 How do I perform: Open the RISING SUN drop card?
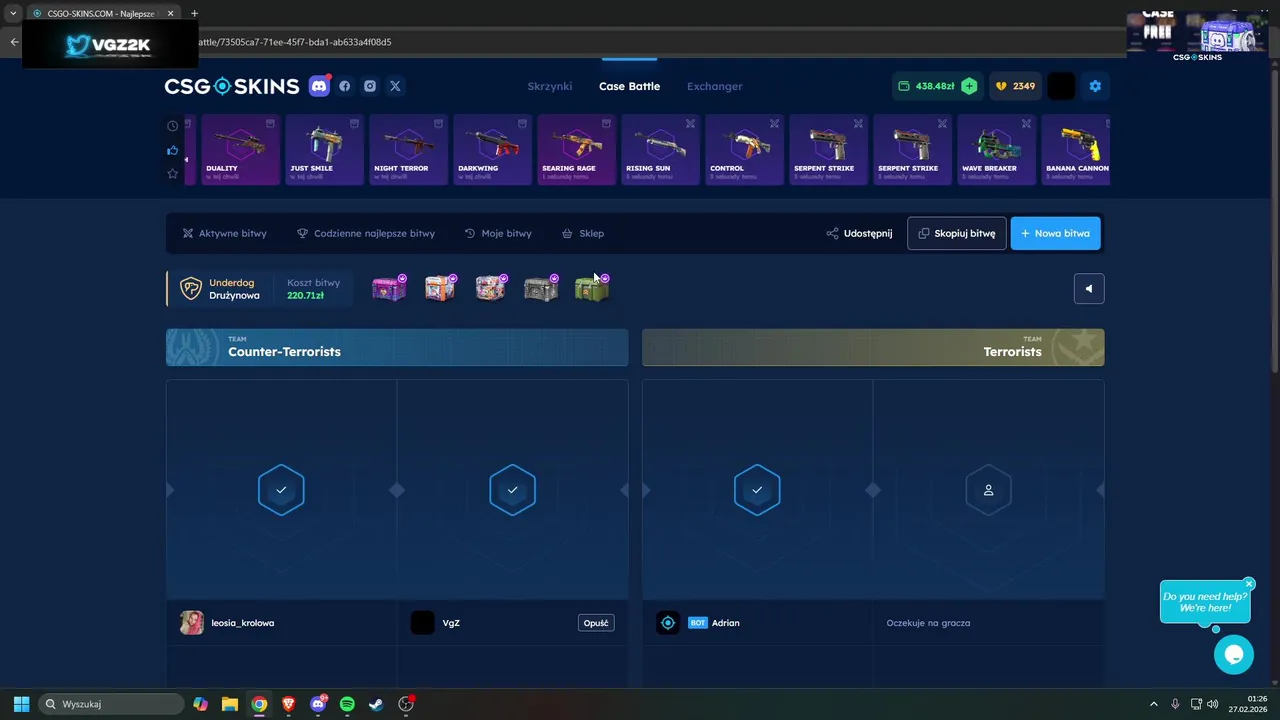click(661, 149)
